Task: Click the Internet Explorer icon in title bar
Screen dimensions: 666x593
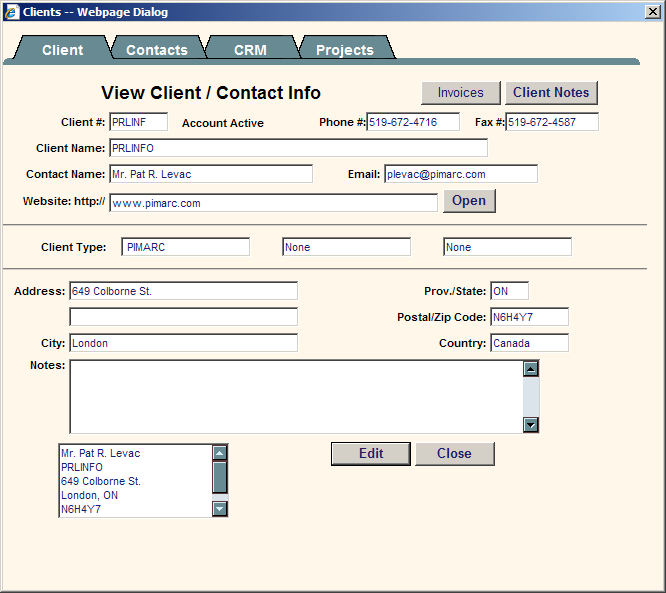Action: (x=11, y=12)
